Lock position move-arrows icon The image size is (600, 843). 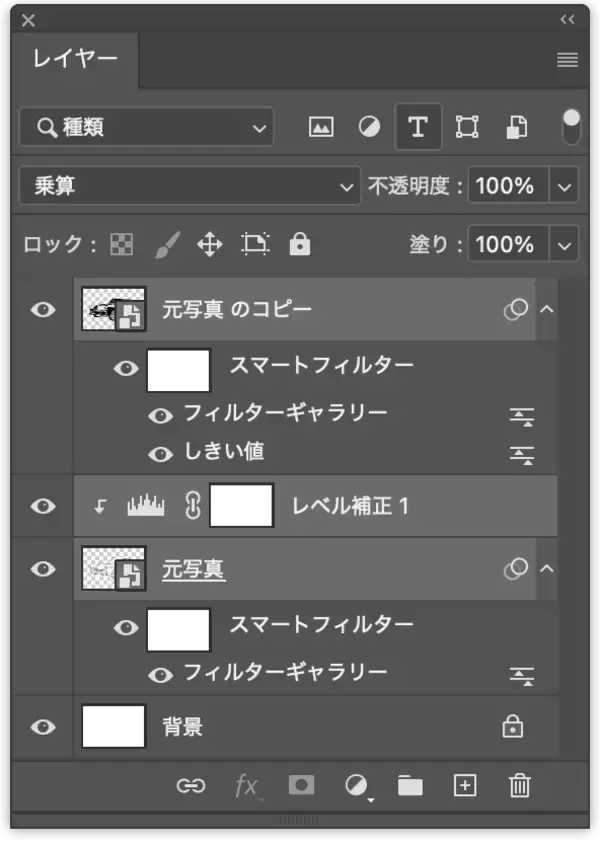pyautogui.click(x=210, y=245)
